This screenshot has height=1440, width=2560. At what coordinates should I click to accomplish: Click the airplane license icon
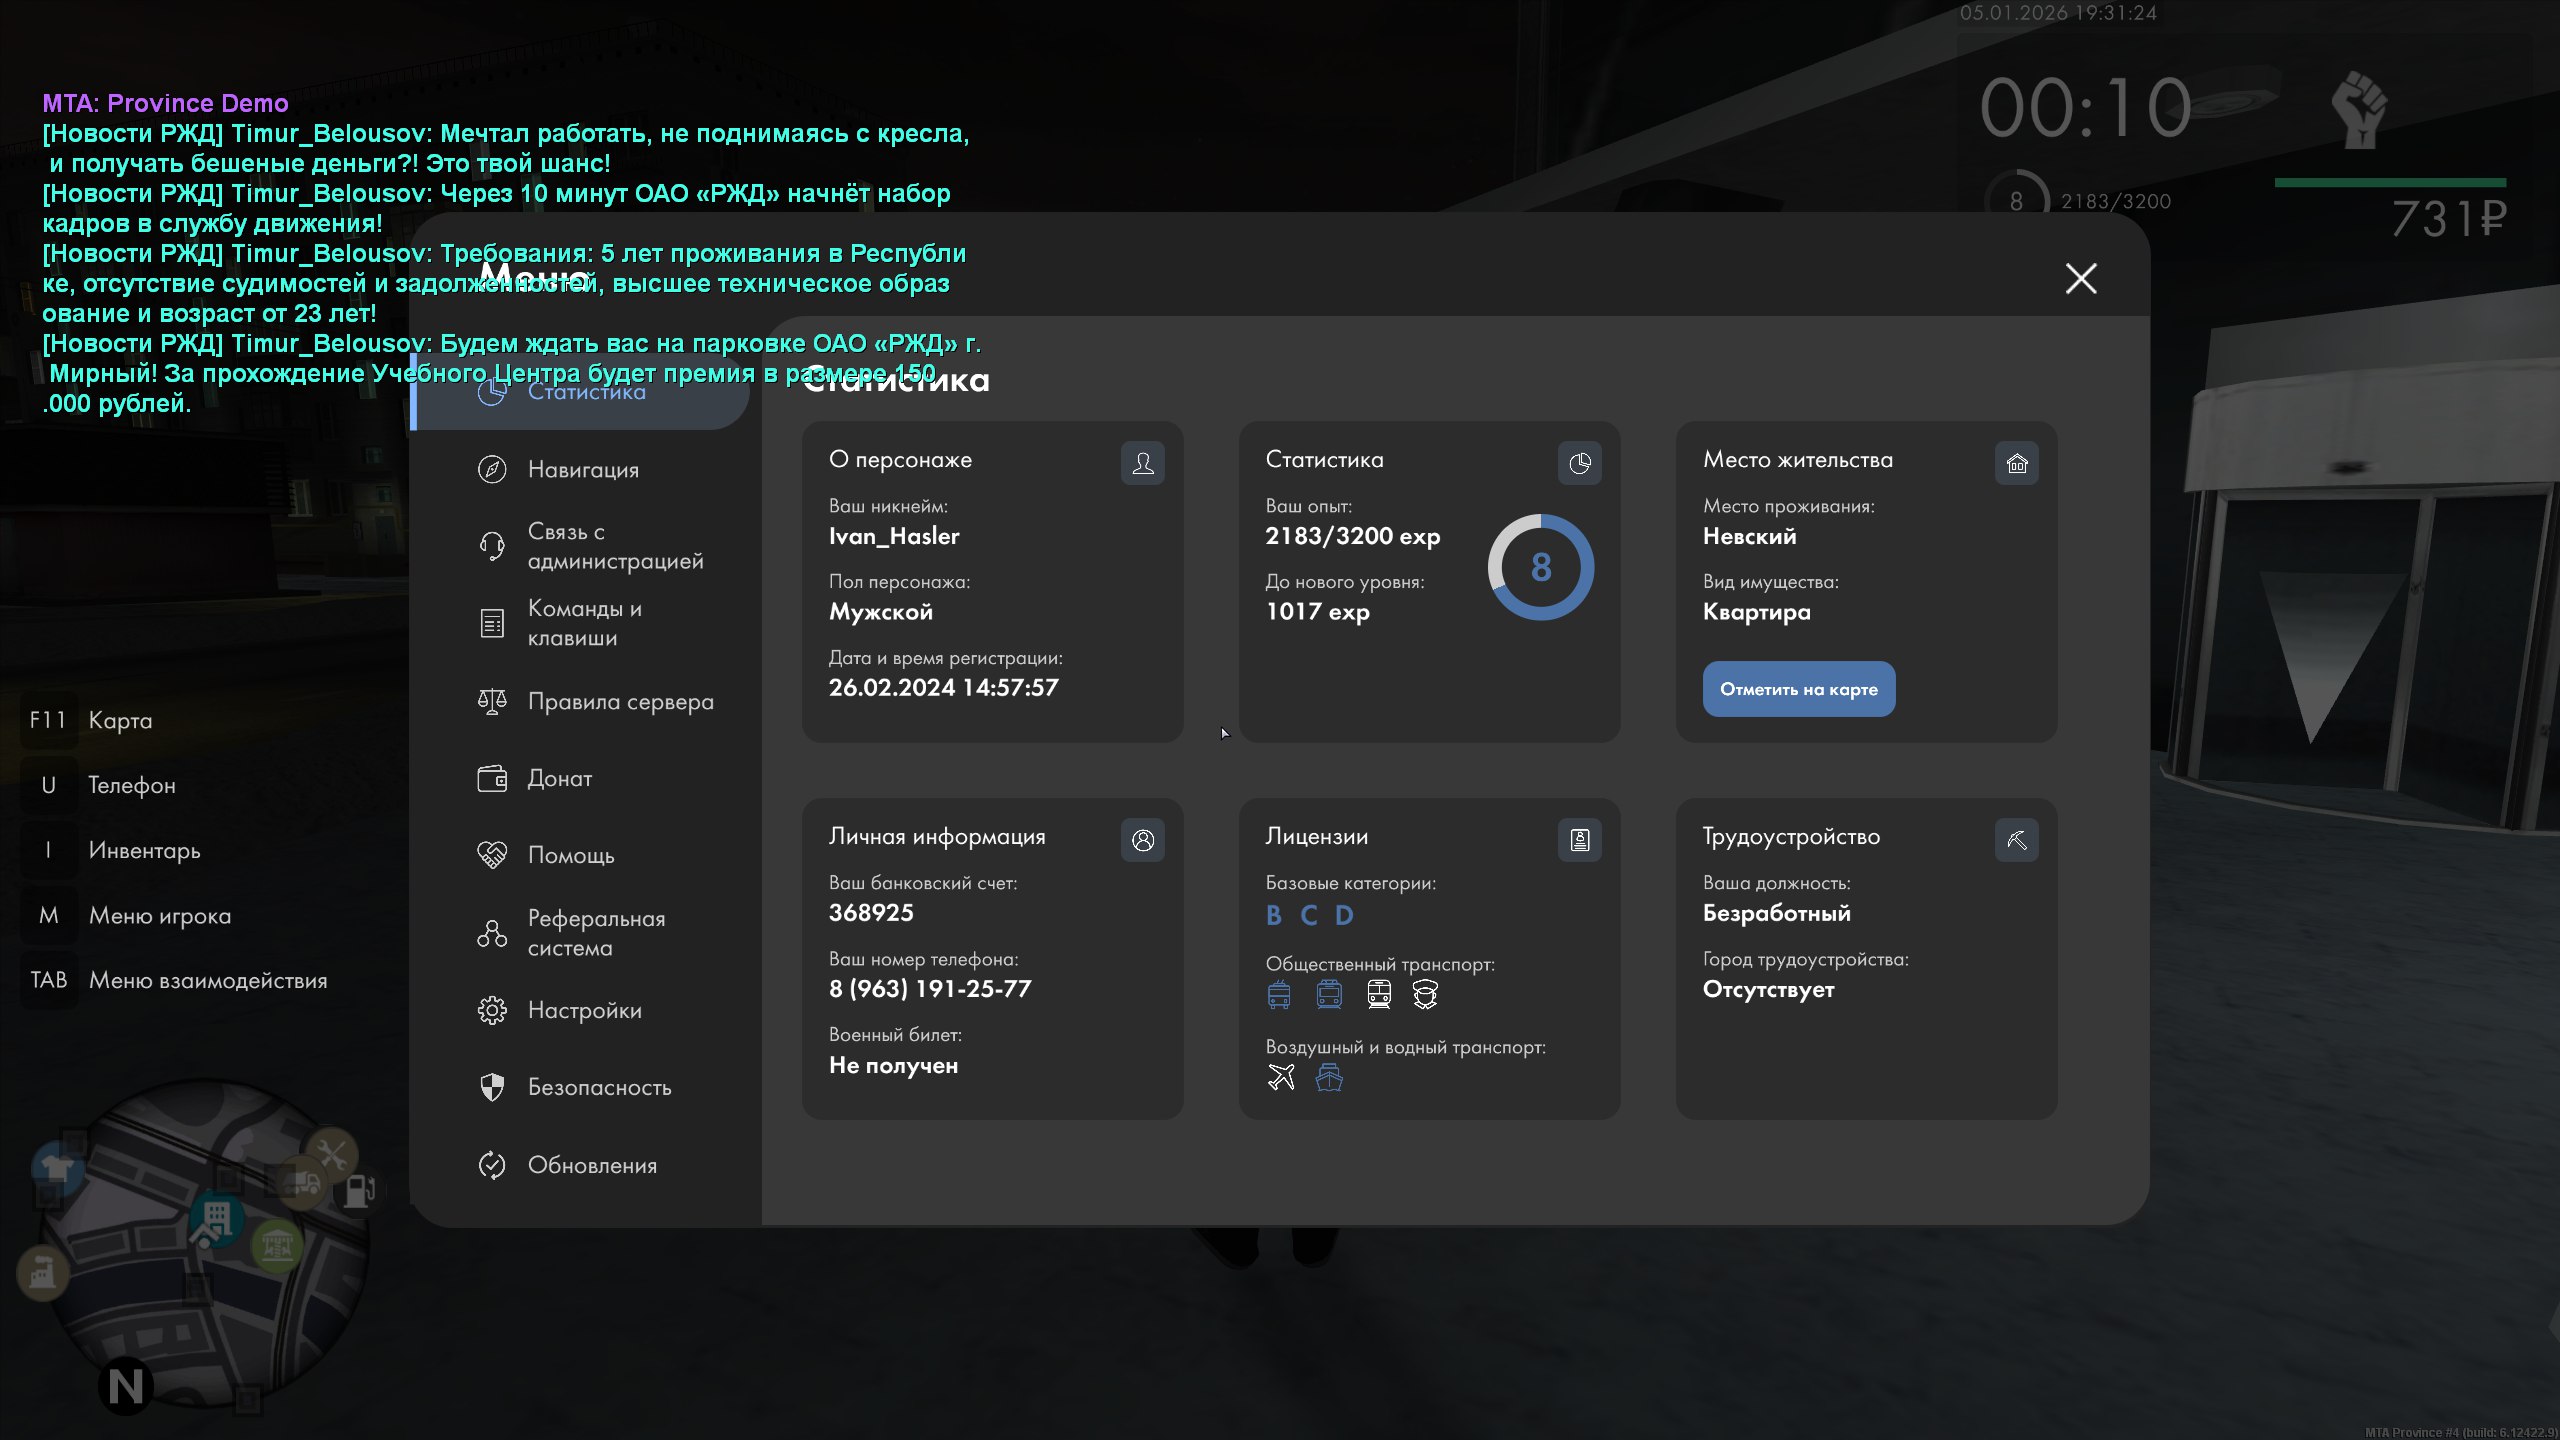point(1281,1077)
